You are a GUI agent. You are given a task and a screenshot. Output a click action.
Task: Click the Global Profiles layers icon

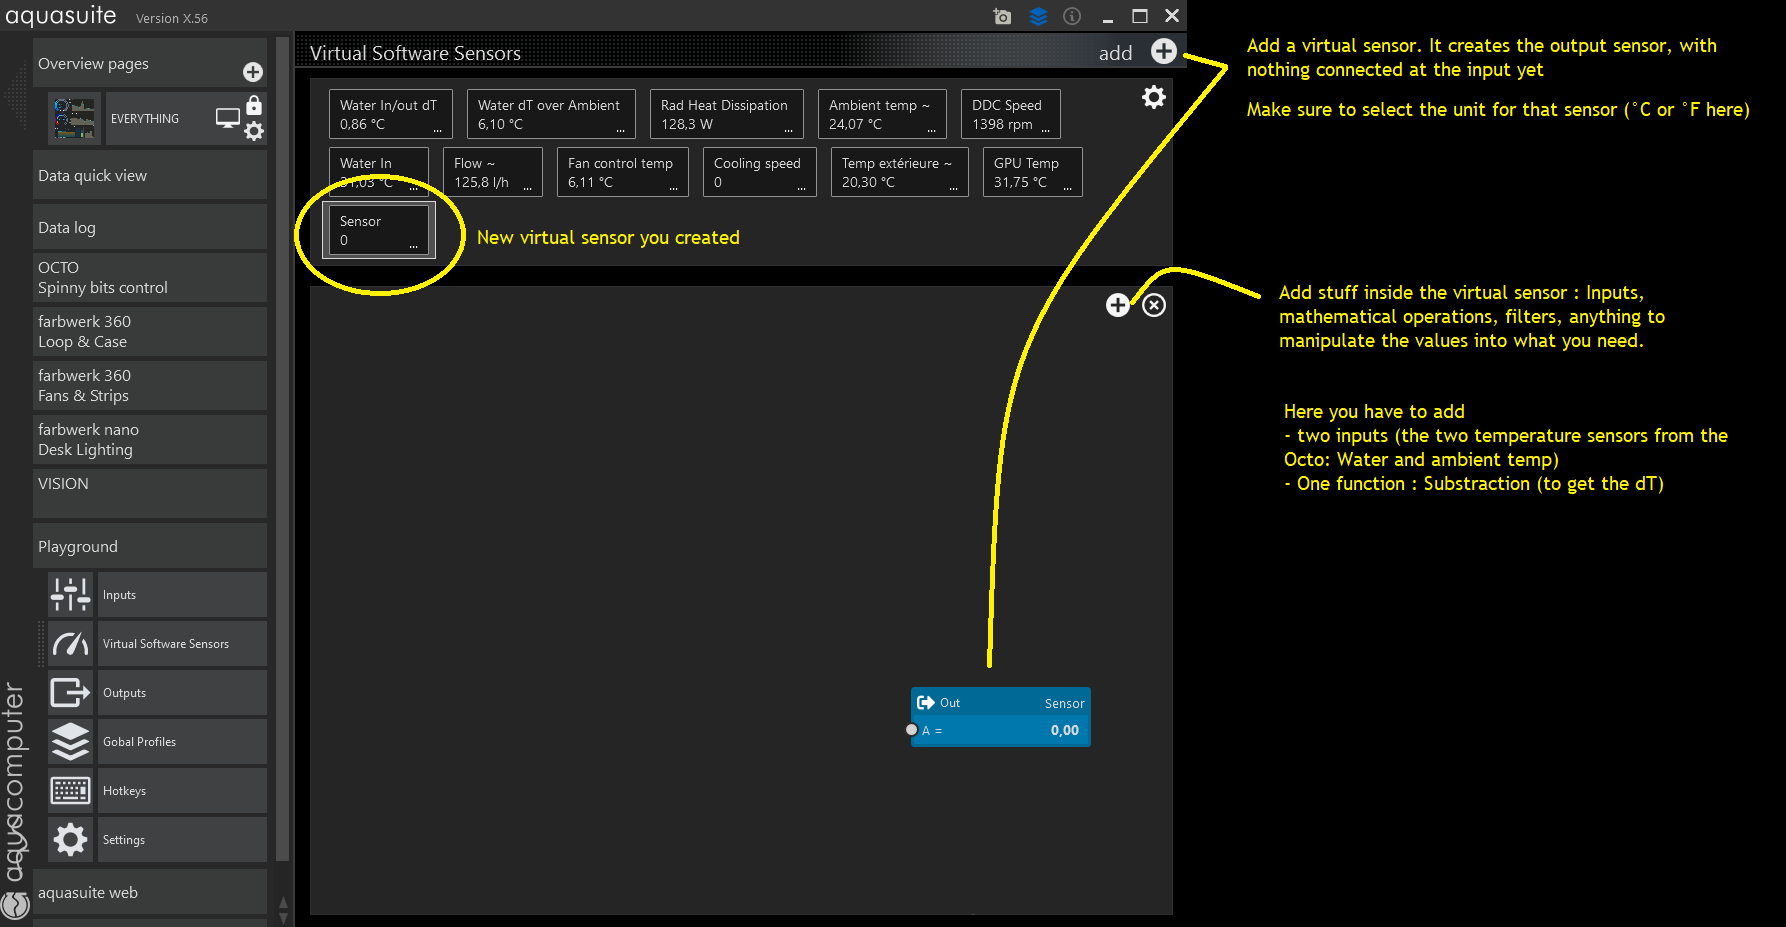click(x=71, y=742)
